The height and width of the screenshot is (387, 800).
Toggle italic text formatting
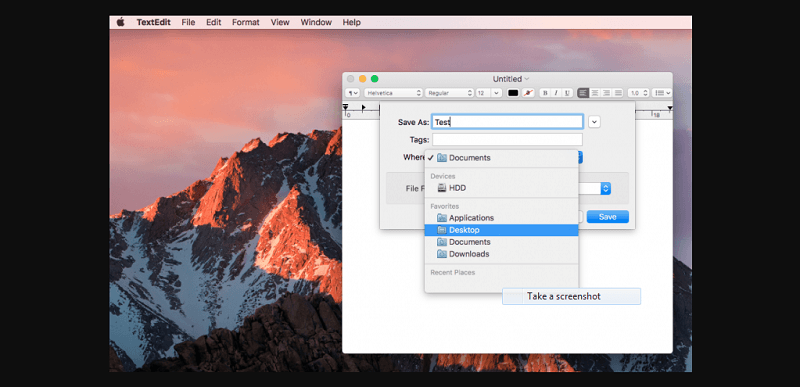tap(556, 93)
